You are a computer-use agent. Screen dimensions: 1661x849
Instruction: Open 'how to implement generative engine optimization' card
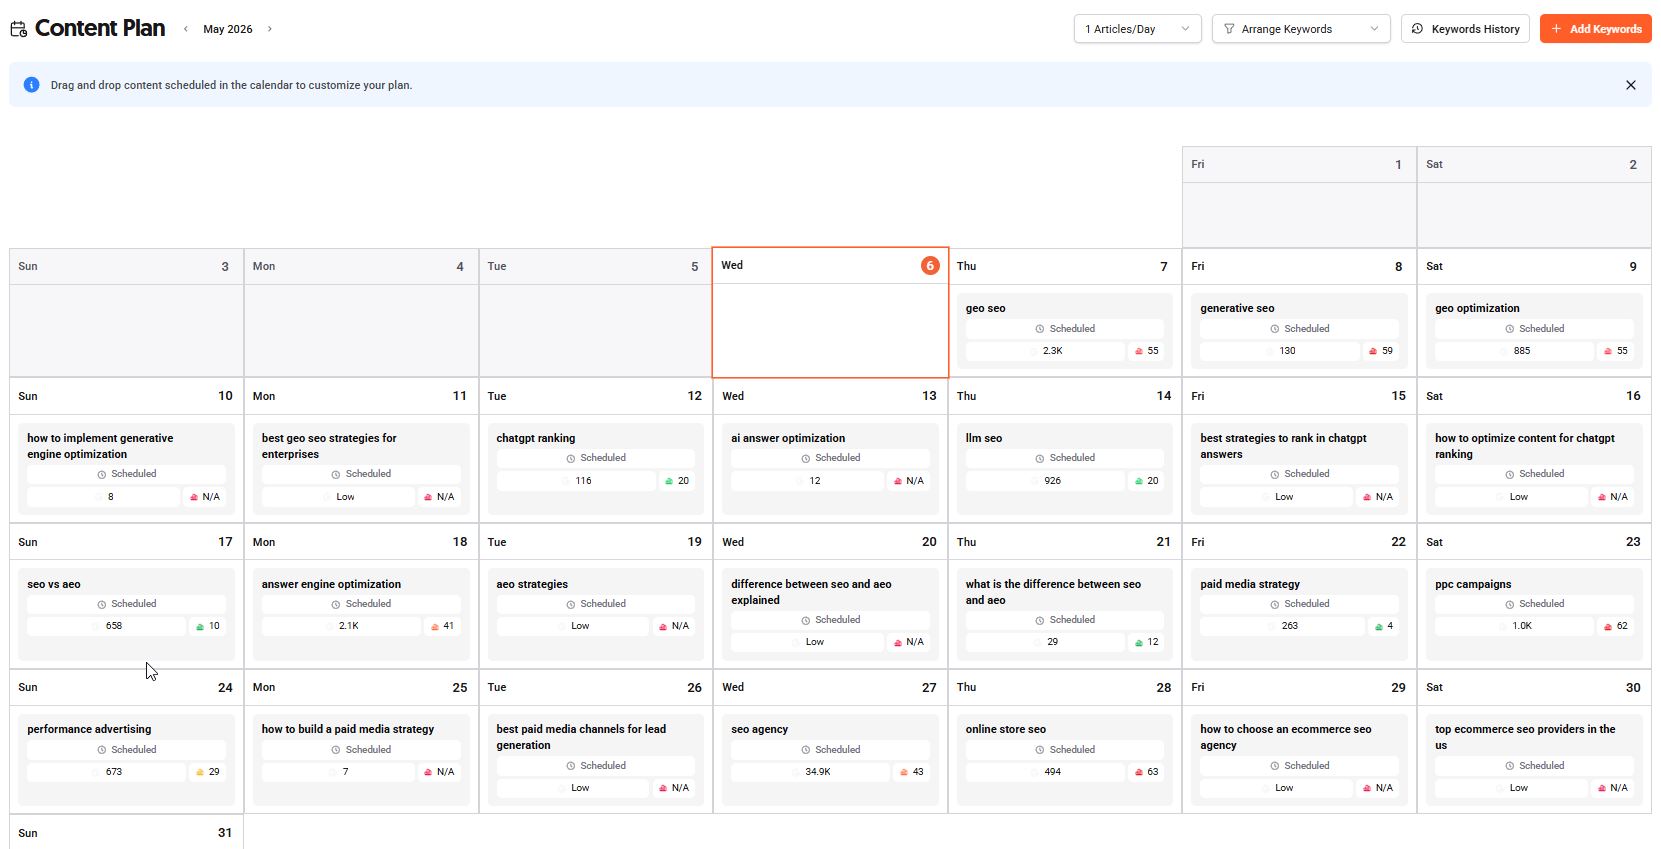point(126,469)
